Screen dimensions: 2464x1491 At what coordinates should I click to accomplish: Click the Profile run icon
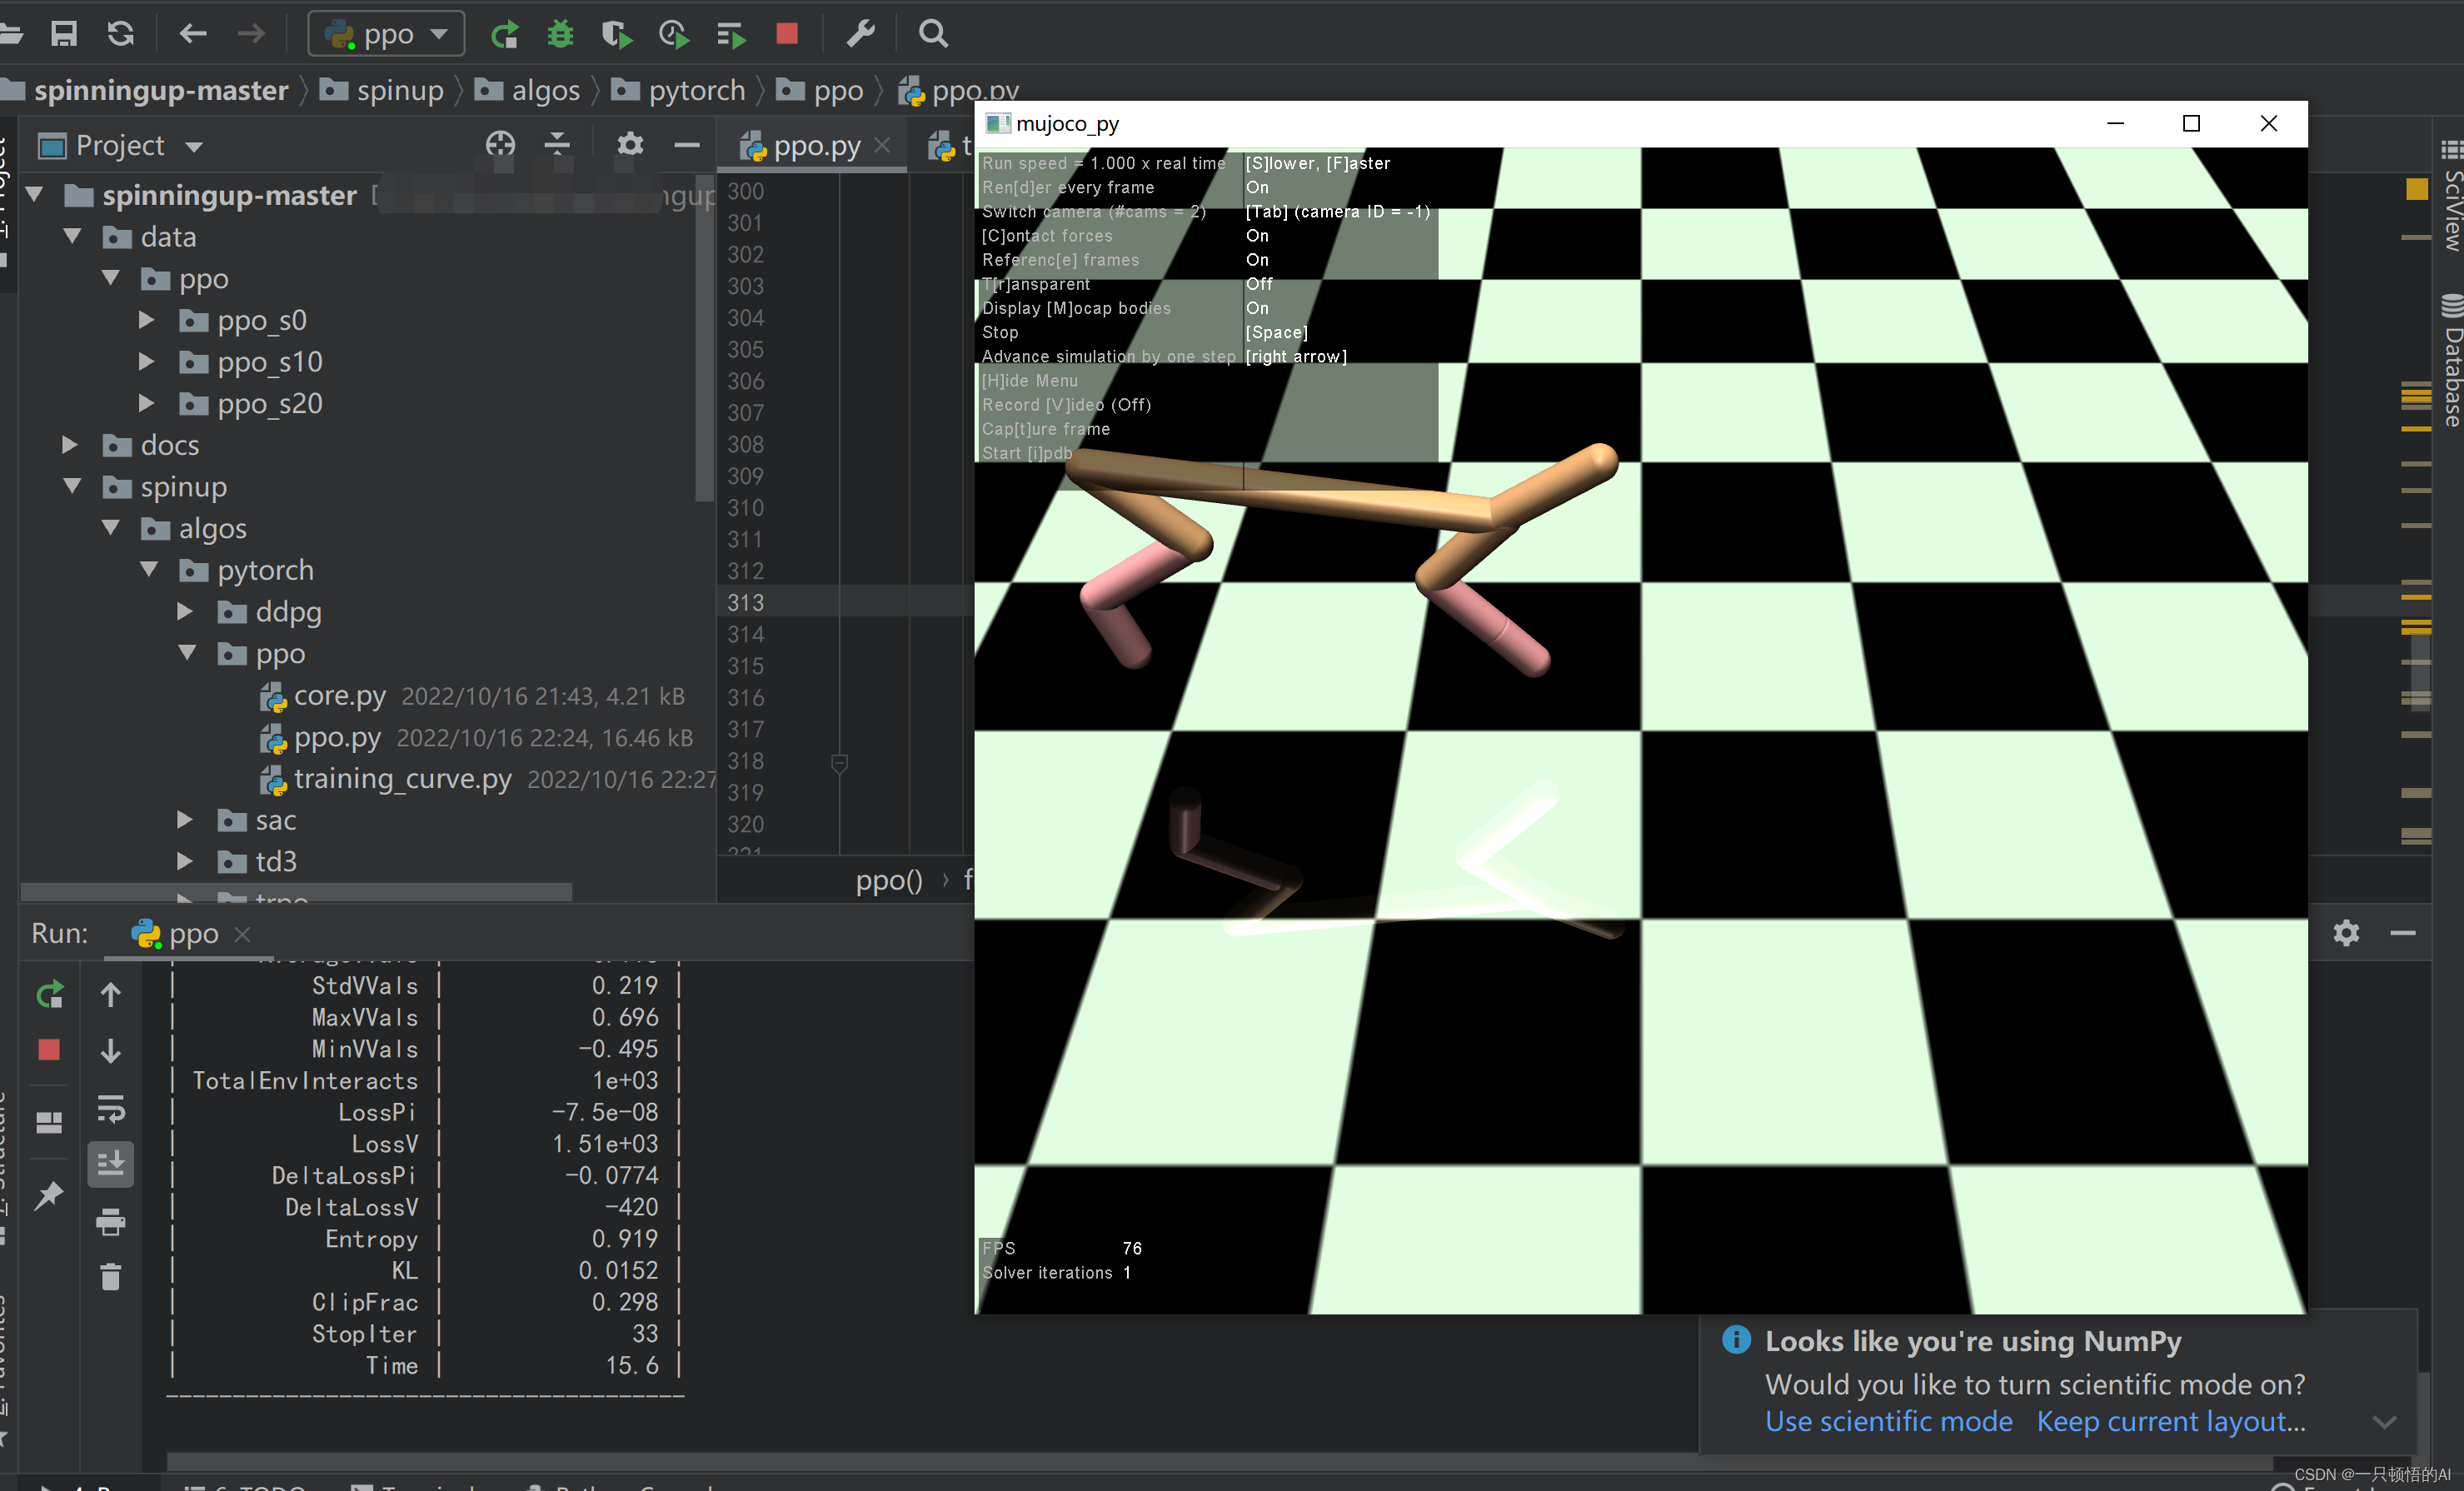pyautogui.click(x=674, y=34)
